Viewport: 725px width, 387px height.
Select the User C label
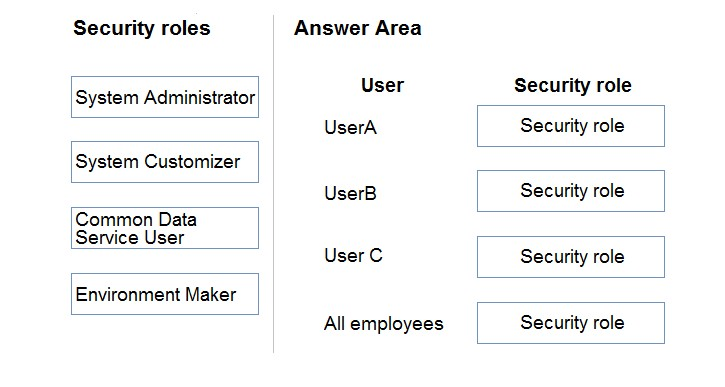354,255
